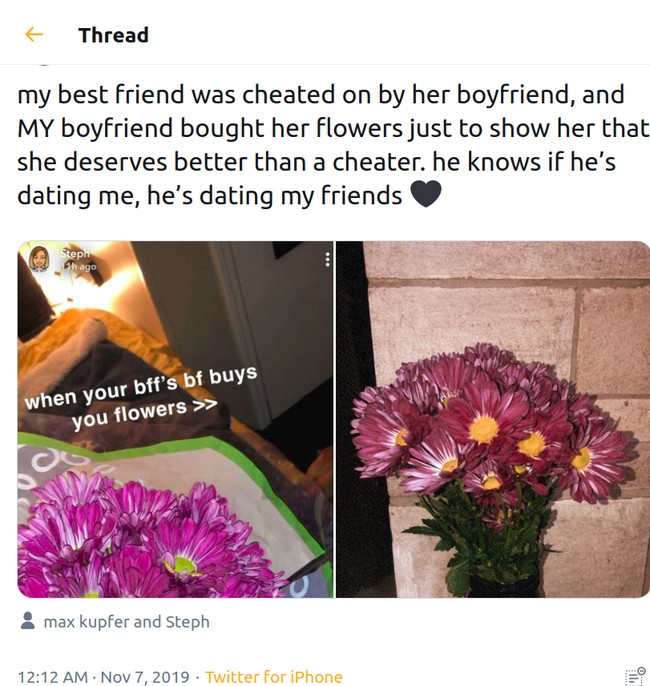Click the snap caption about bff's bf
Screen dimensions: 650x686
pos(140,398)
